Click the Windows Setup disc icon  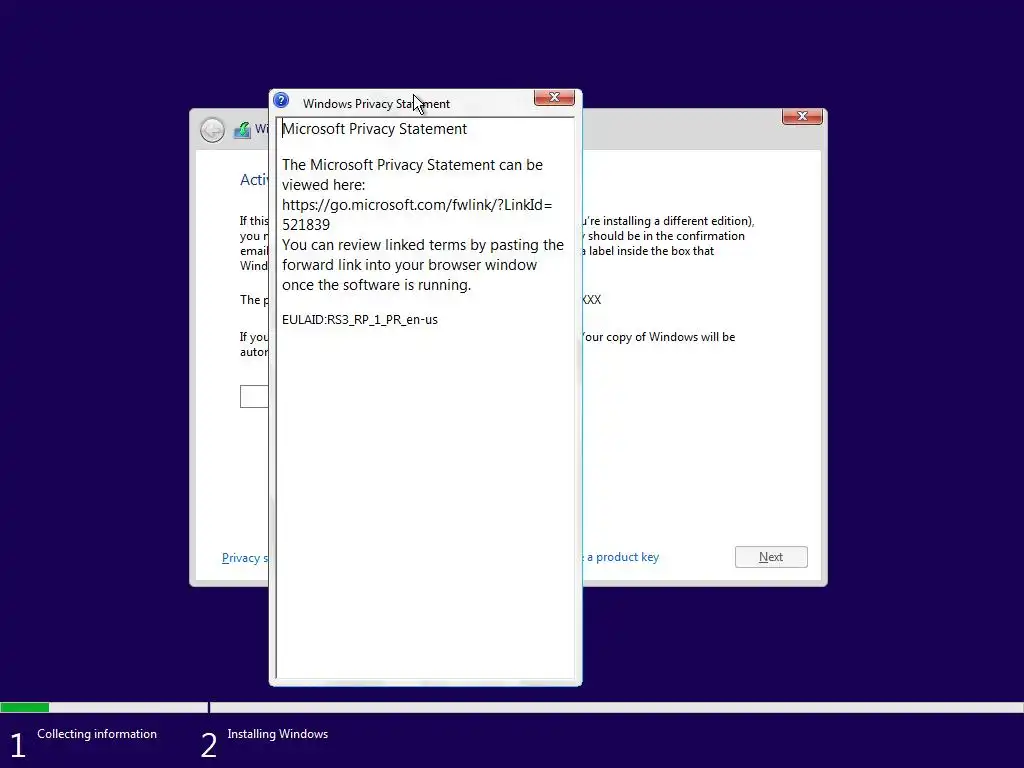[x=242, y=129]
